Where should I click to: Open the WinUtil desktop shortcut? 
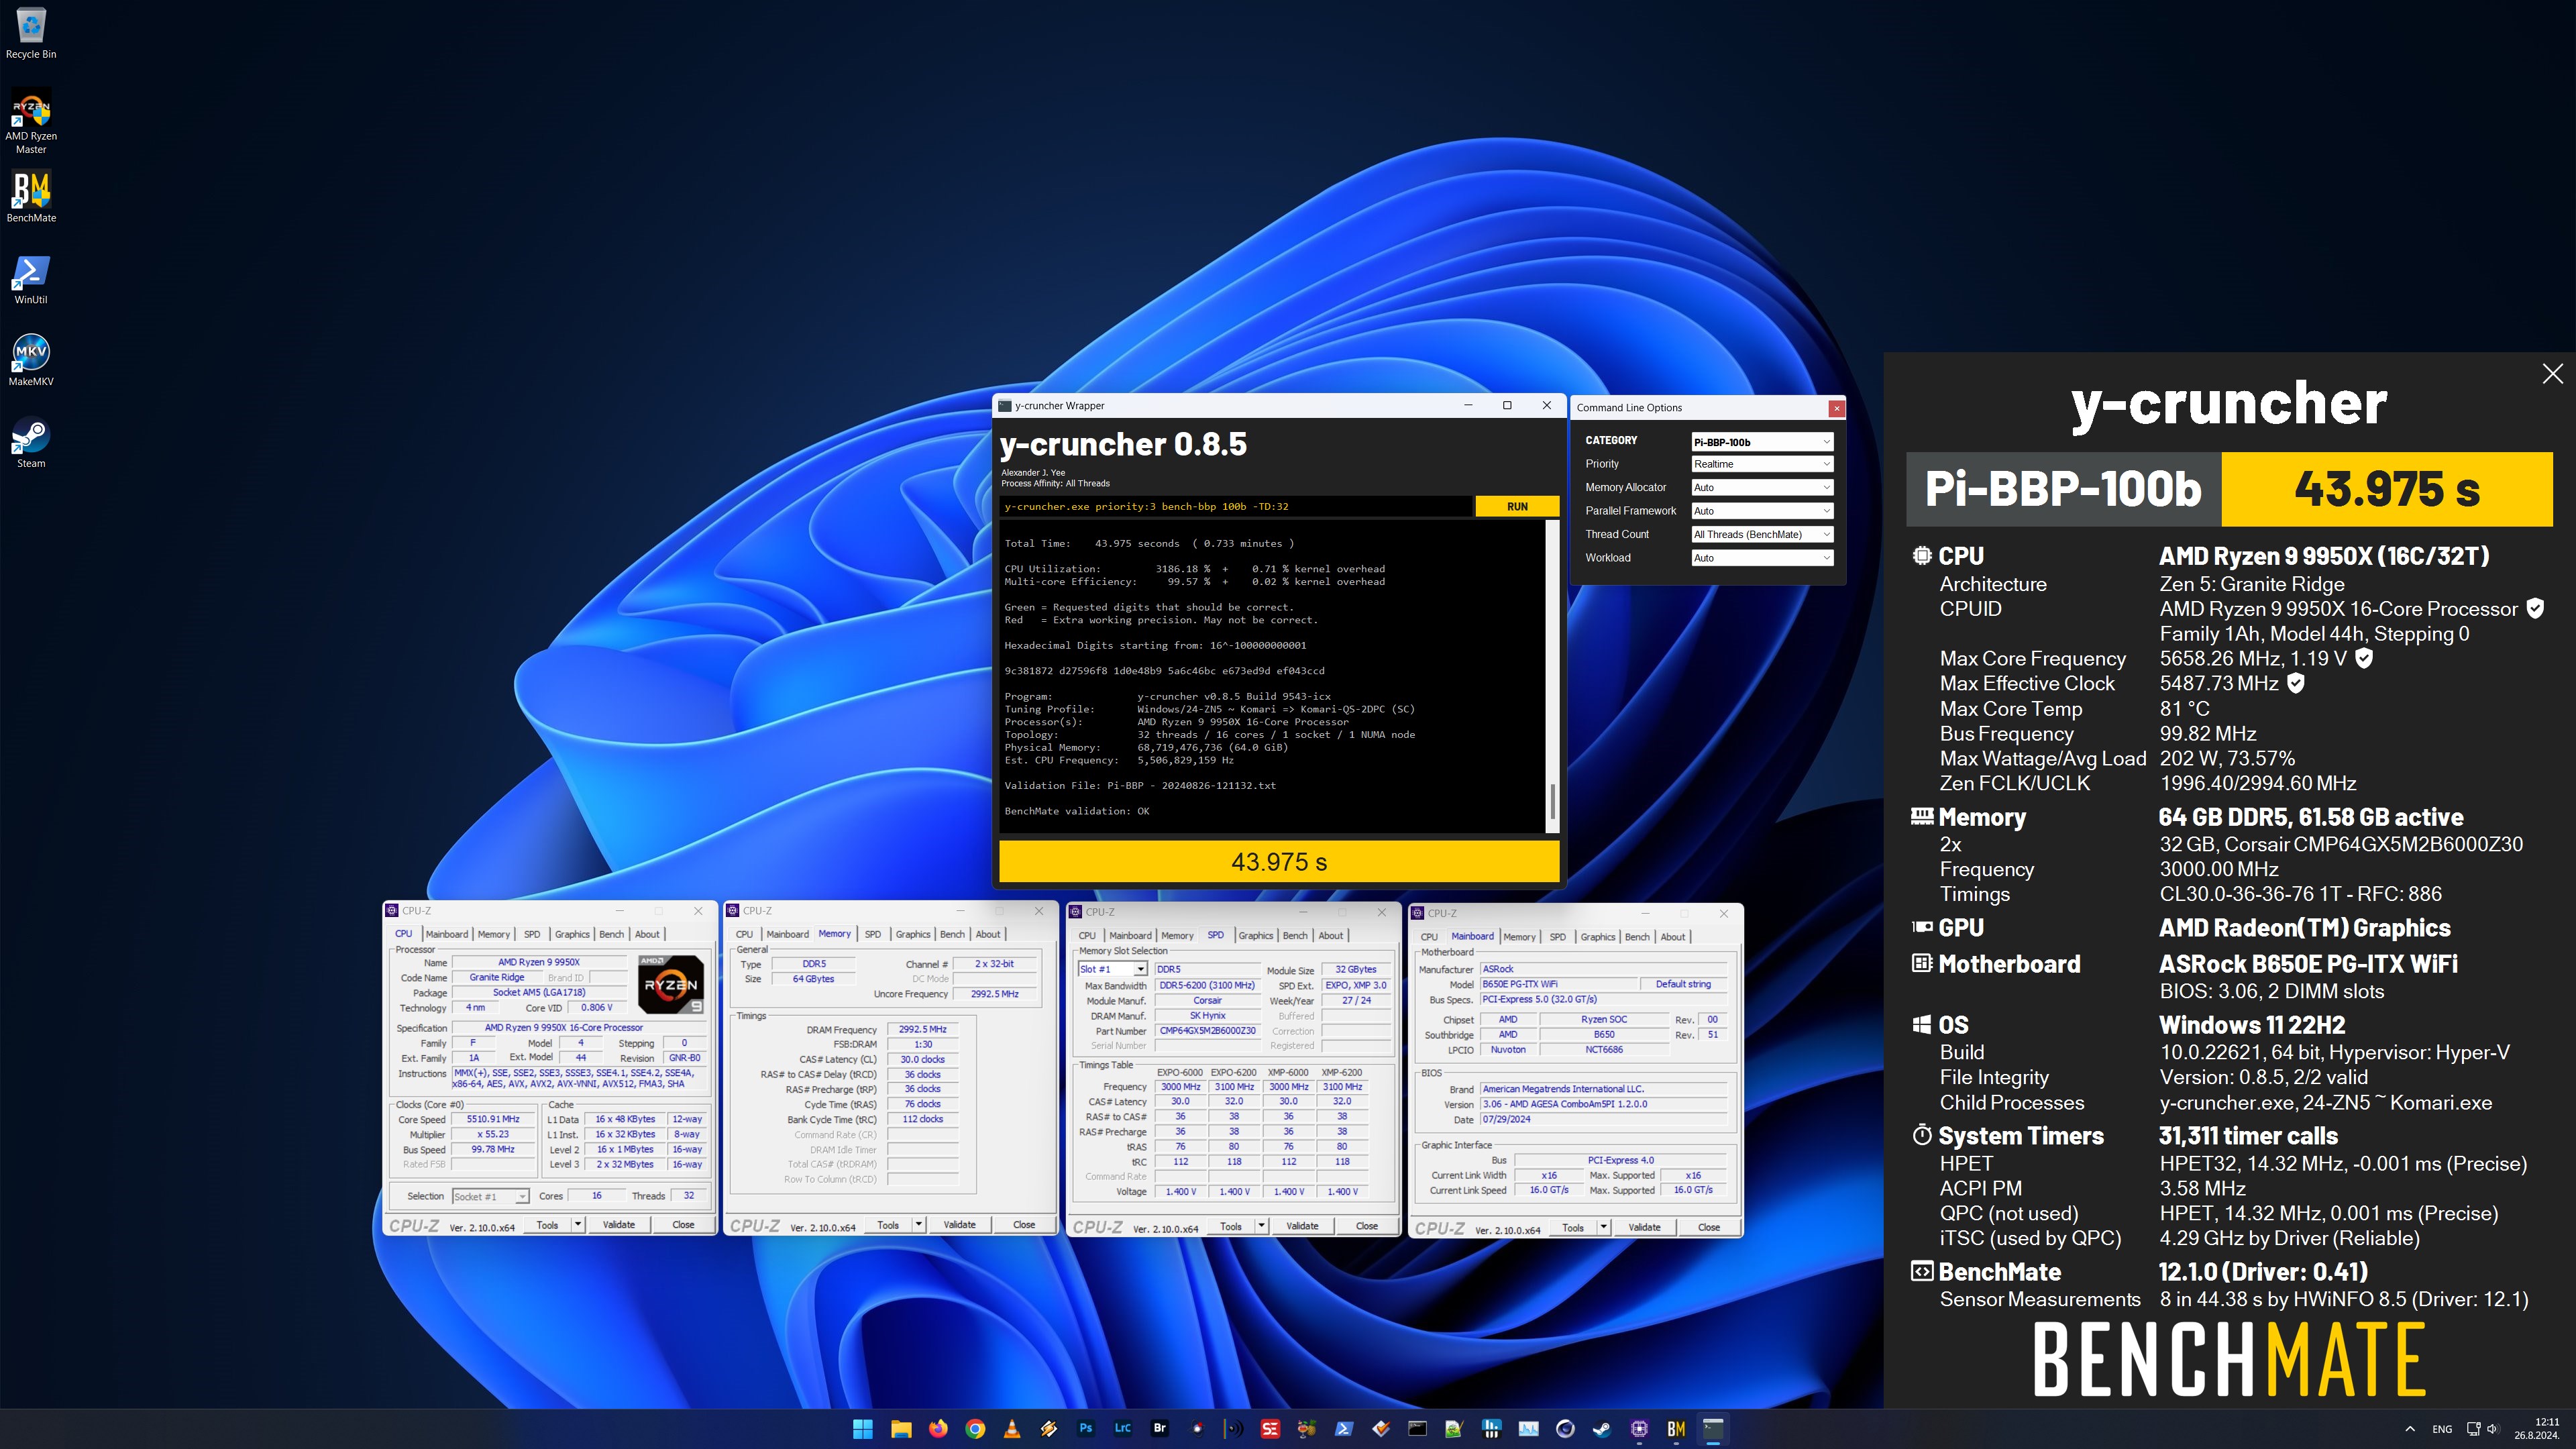pyautogui.click(x=31, y=279)
